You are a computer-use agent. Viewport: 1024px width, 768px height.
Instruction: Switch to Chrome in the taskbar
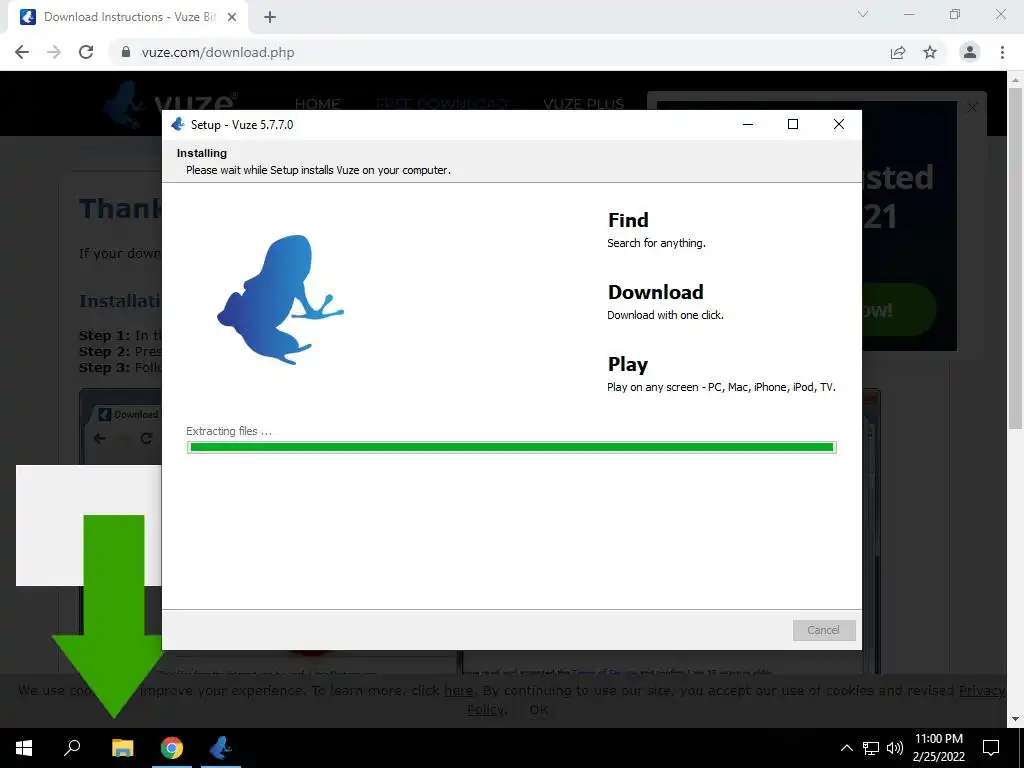tap(172, 748)
